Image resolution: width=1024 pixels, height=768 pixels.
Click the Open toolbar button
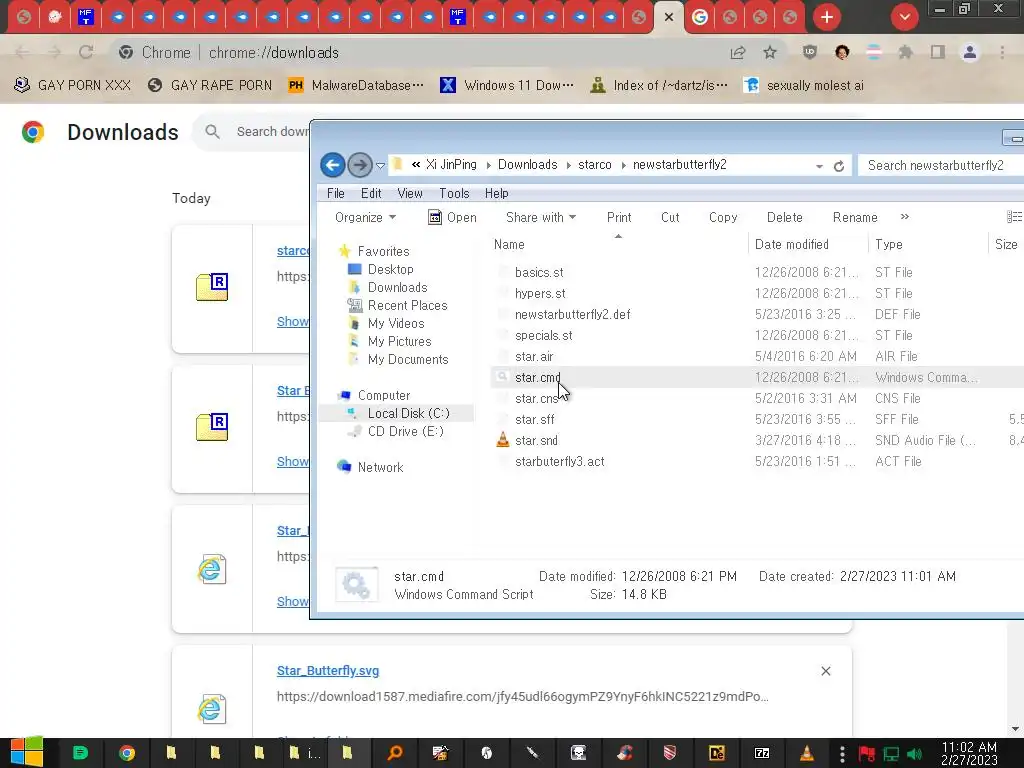(453, 217)
